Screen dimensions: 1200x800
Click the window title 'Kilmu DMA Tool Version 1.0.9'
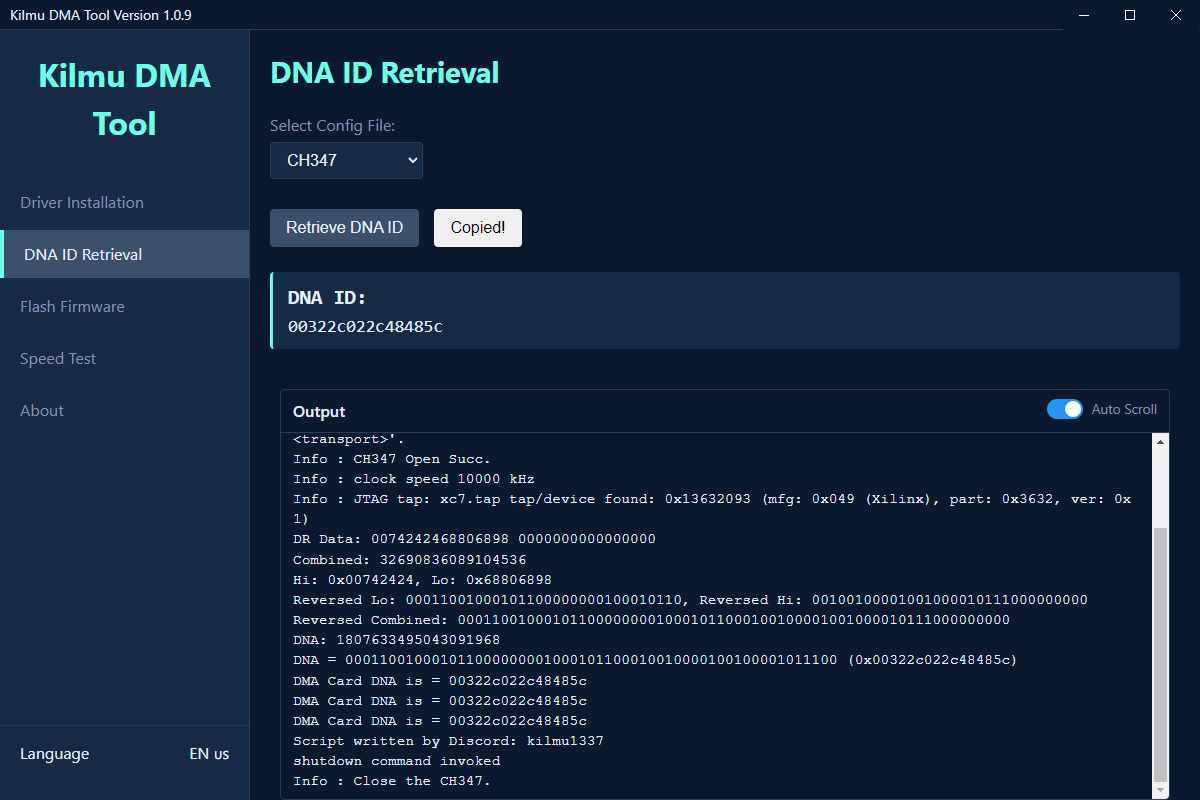tap(101, 15)
